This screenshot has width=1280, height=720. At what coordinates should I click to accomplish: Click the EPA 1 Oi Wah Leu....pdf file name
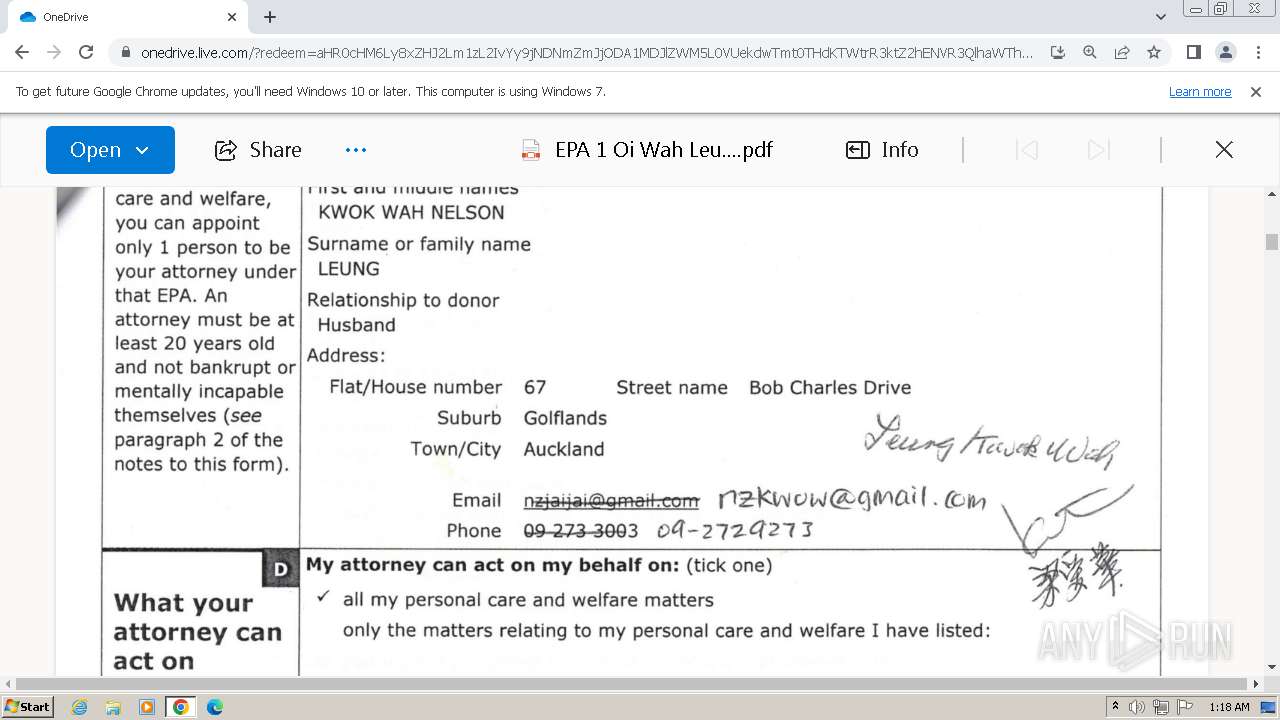(x=664, y=150)
